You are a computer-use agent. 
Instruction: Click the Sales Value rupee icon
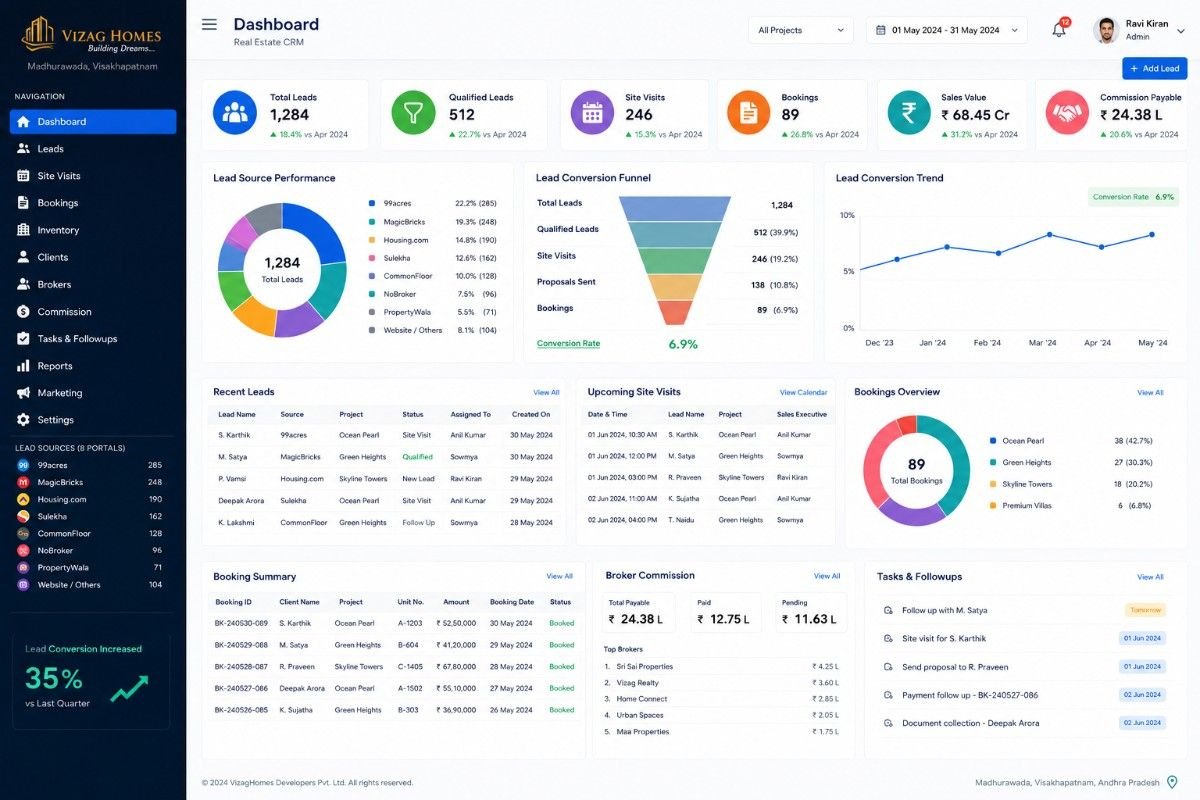point(909,112)
